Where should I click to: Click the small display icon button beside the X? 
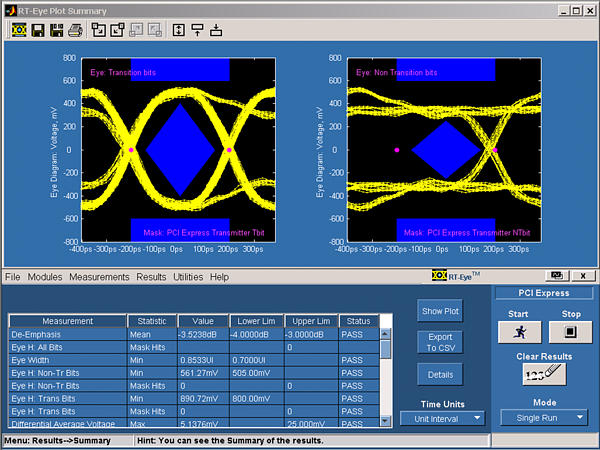[x=557, y=276]
